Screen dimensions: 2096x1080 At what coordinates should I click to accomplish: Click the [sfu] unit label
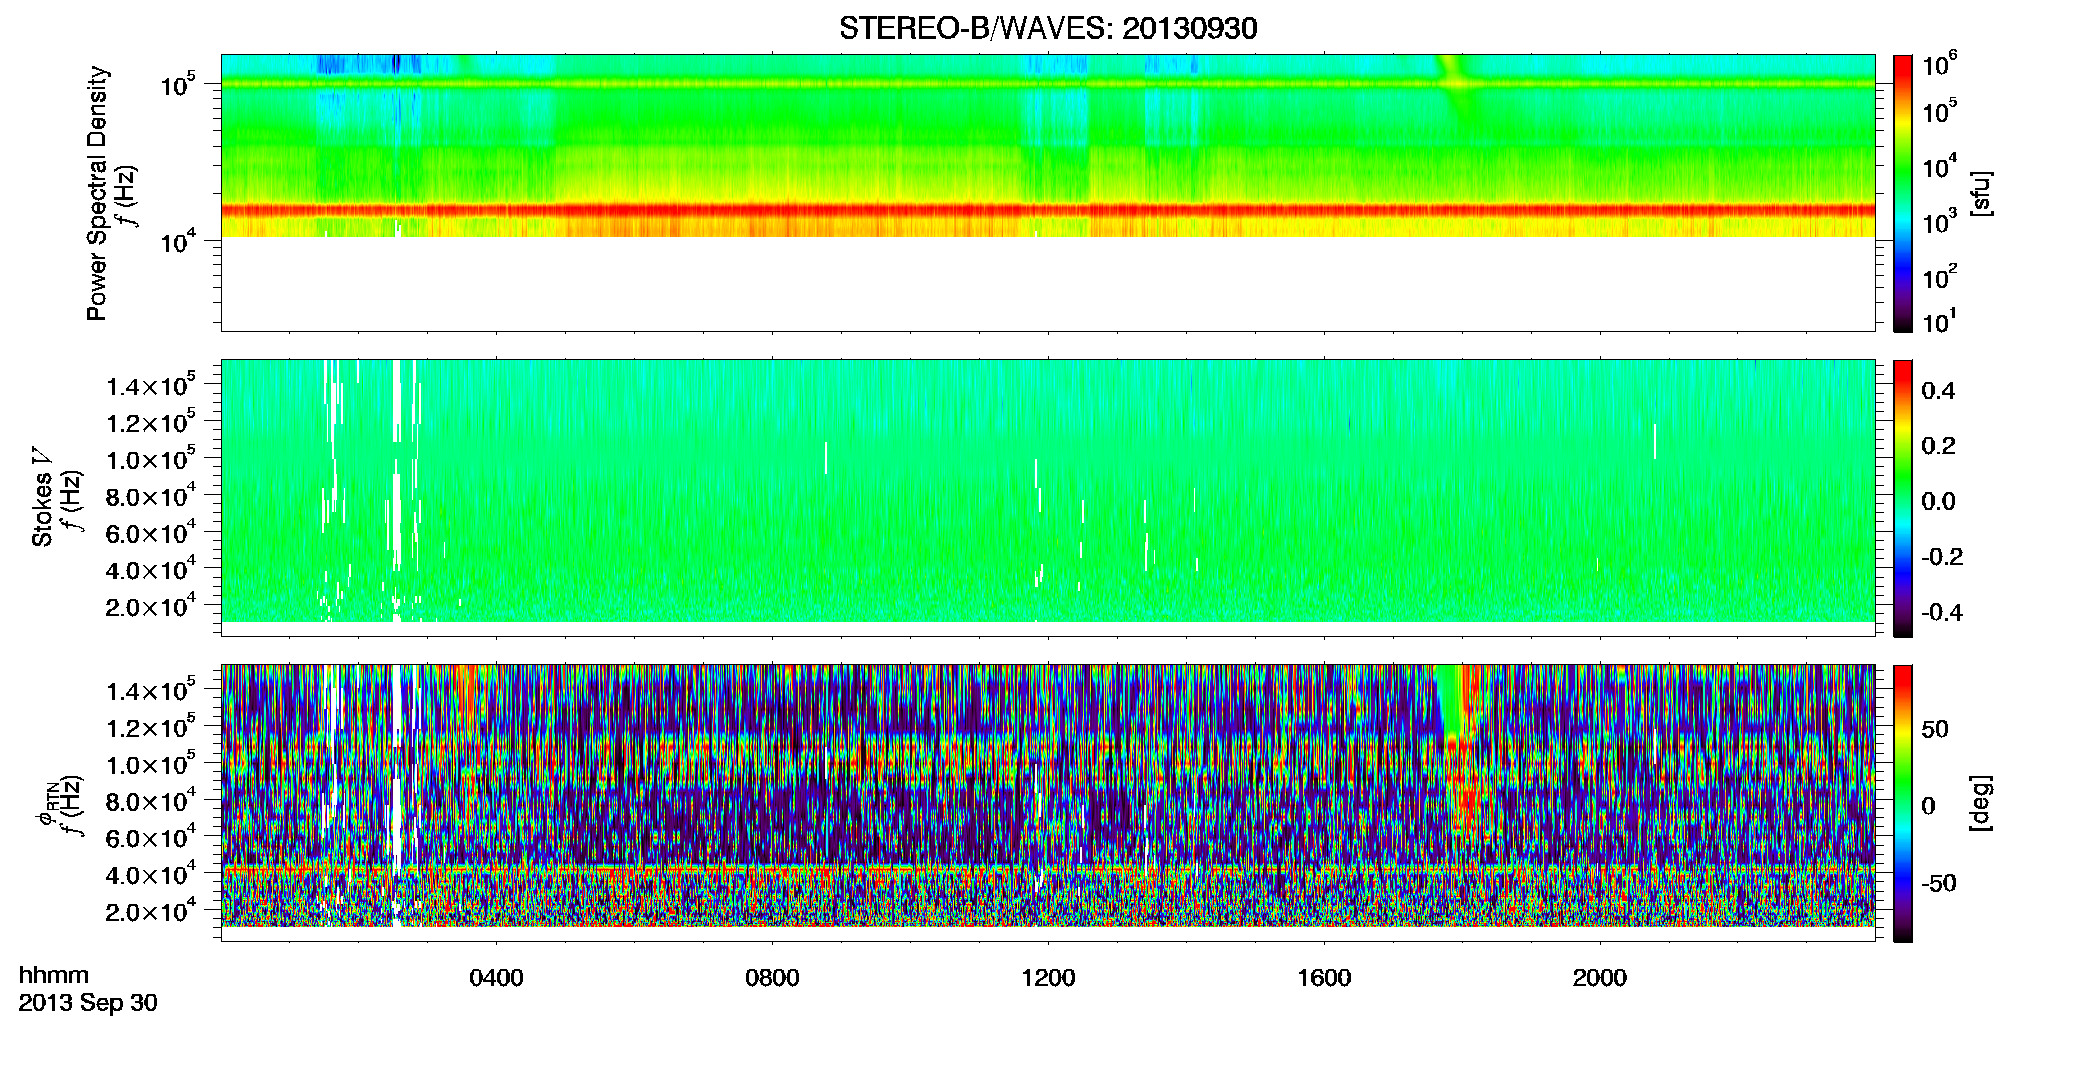pyautogui.click(x=1981, y=193)
